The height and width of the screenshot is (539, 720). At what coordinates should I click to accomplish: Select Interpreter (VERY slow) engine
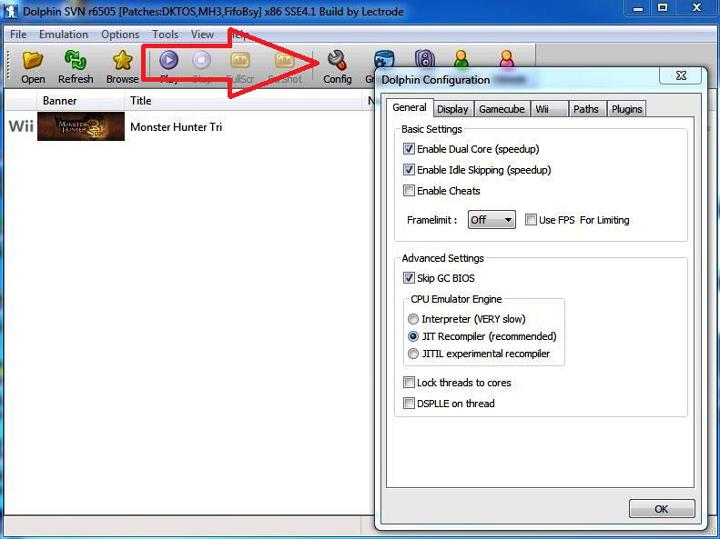click(413, 319)
